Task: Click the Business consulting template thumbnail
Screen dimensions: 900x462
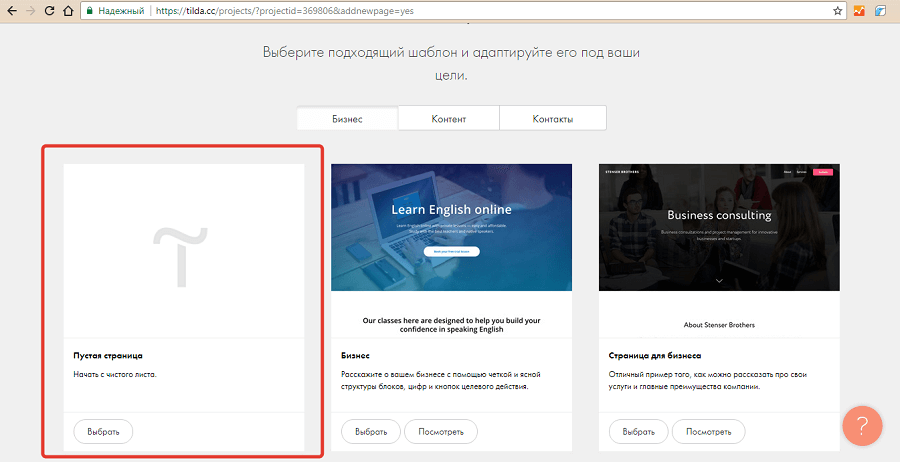Action: click(719, 228)
